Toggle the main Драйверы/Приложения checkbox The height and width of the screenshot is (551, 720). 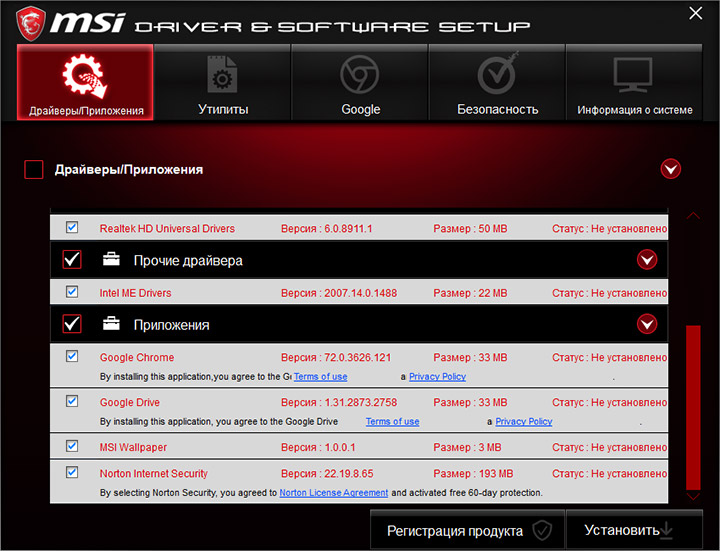point(34,169)
